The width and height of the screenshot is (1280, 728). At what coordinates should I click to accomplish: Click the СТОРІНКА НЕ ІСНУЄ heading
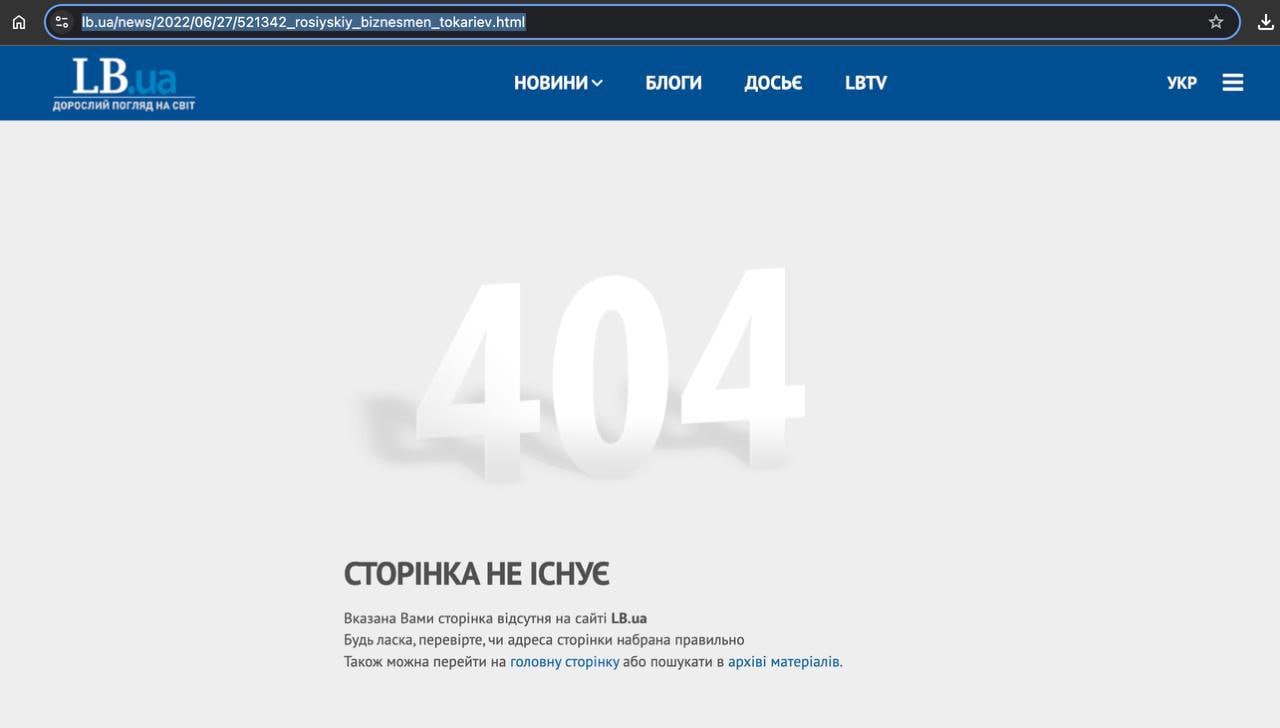477,574
